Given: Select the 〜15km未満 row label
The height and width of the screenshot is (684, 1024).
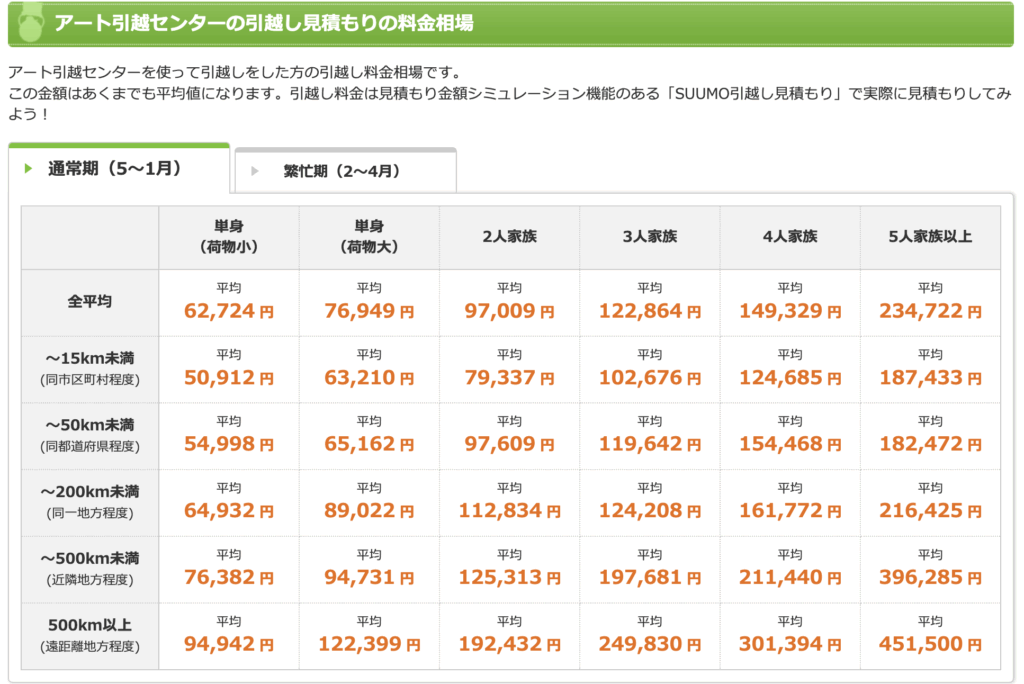Looking at the screenshot, I should tap(90, 368).
